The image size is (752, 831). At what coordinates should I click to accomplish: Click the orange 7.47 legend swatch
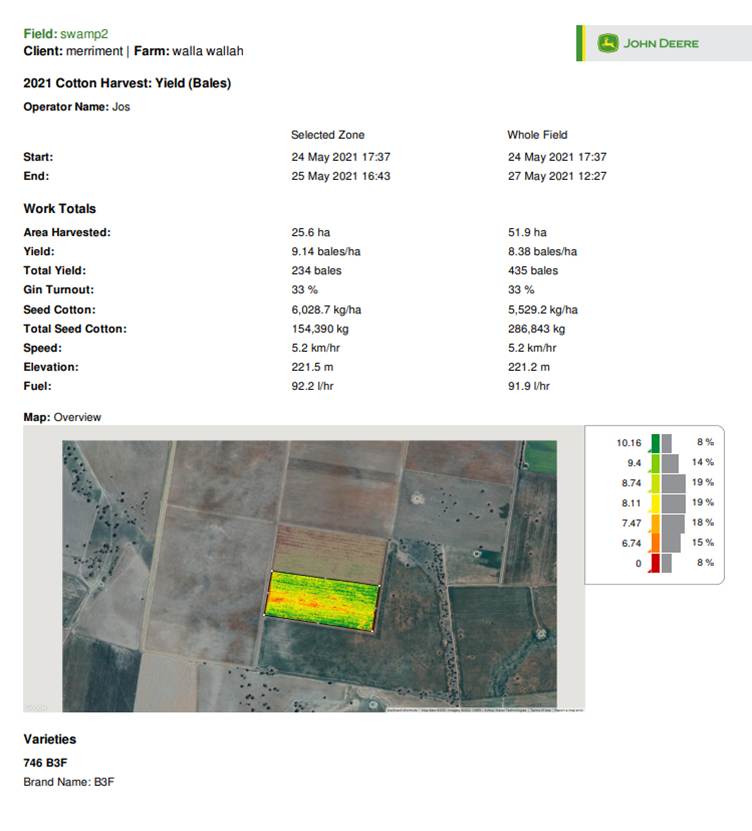point(655,523)
